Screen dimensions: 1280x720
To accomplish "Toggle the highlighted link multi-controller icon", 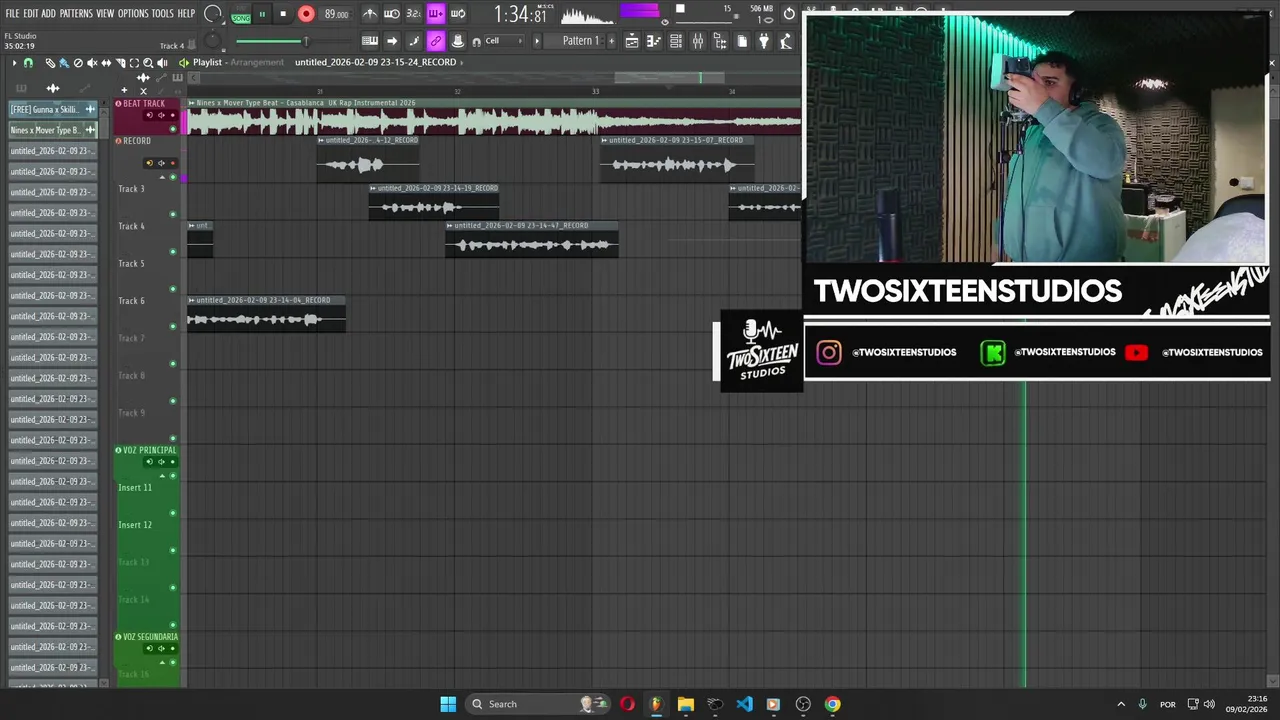I will (435, 41).
